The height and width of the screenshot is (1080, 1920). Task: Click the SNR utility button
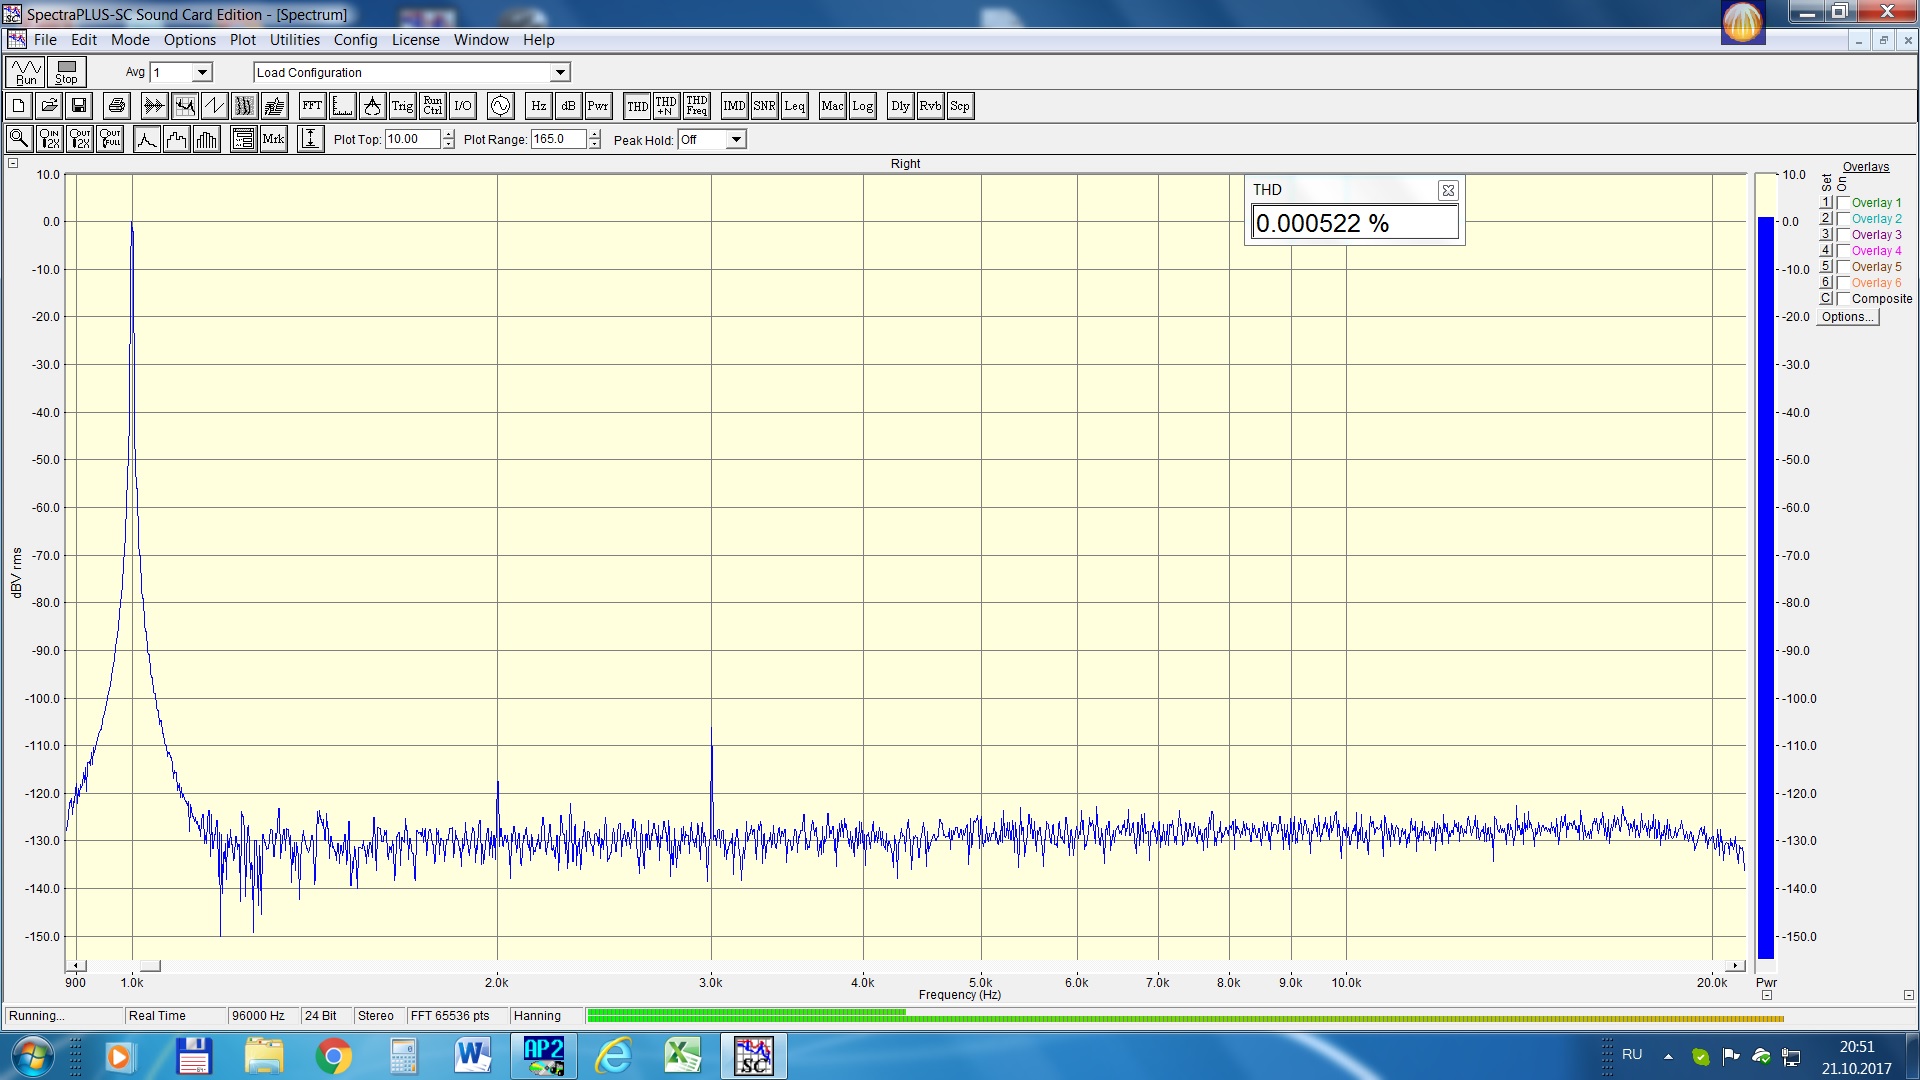click(x=764, y=106)
